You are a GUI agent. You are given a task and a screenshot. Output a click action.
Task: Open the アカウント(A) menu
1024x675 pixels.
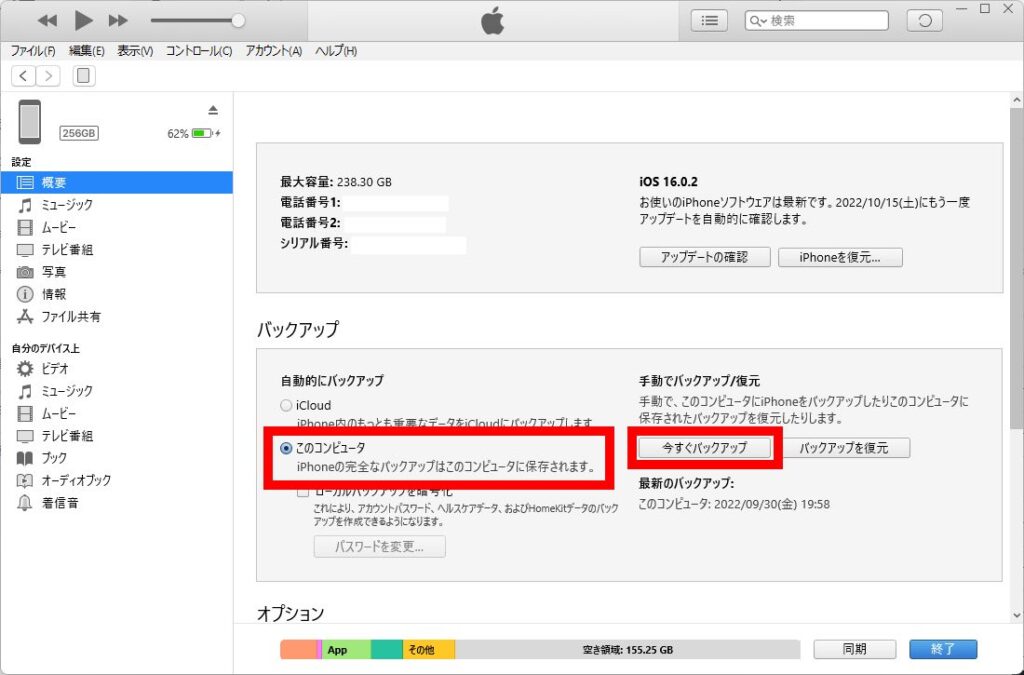pyautogui.click(x=273, y=51)
